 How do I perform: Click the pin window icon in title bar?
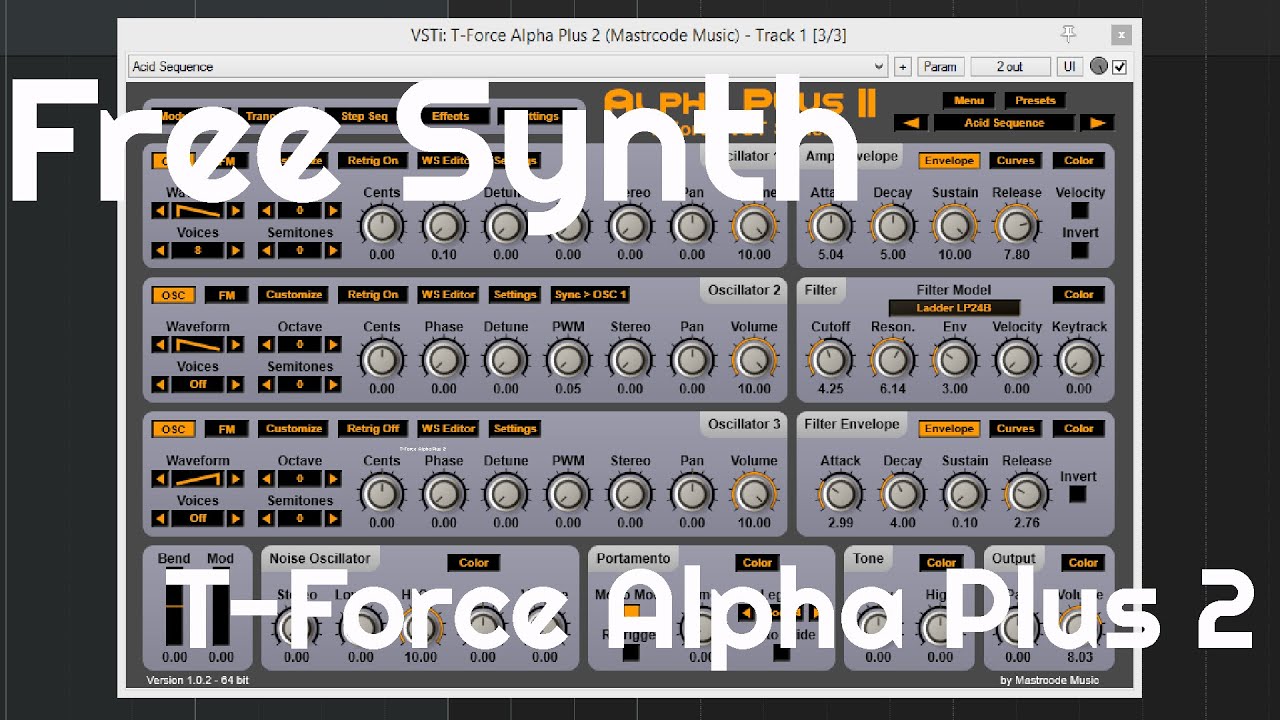[1068, 35]
